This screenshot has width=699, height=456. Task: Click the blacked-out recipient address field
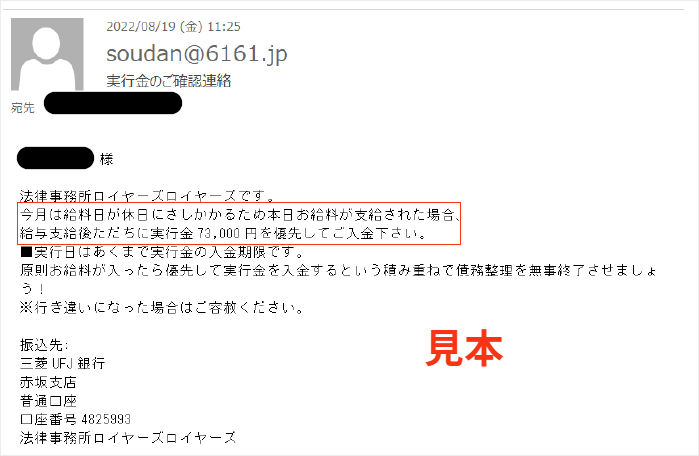(x=113, y=103)
